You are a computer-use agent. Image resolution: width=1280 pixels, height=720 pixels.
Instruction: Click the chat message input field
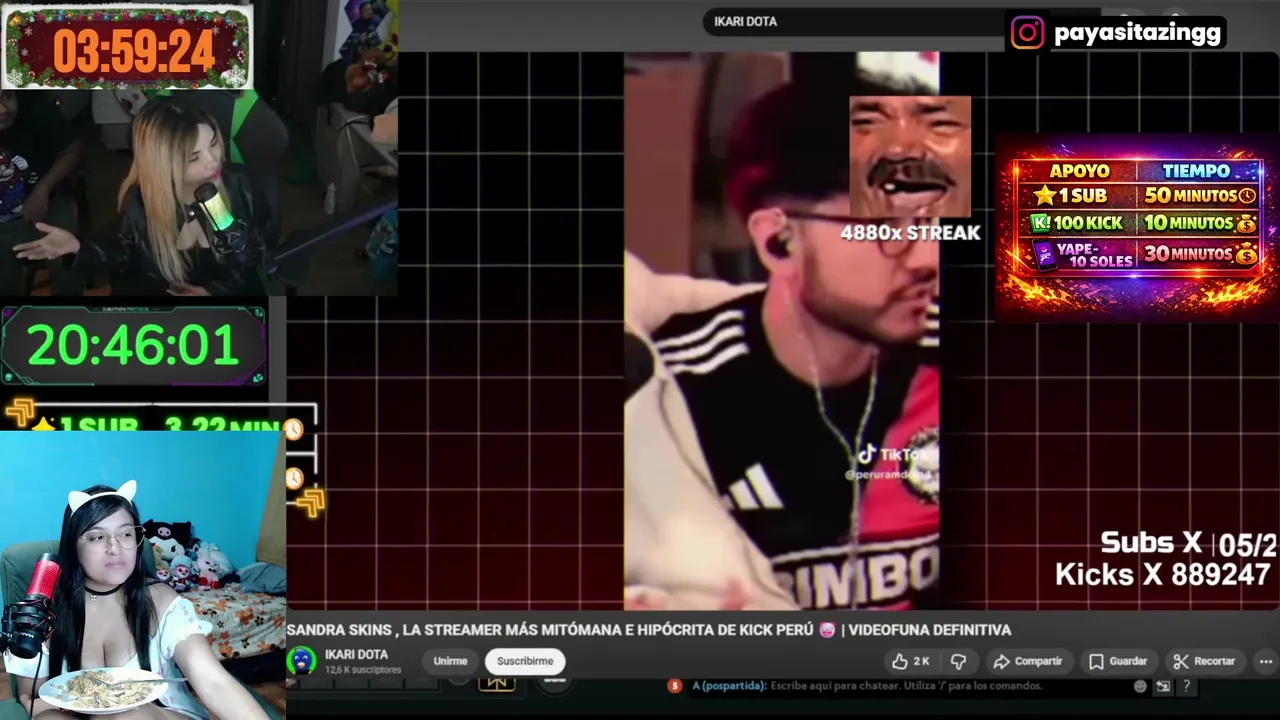[905, 686]
